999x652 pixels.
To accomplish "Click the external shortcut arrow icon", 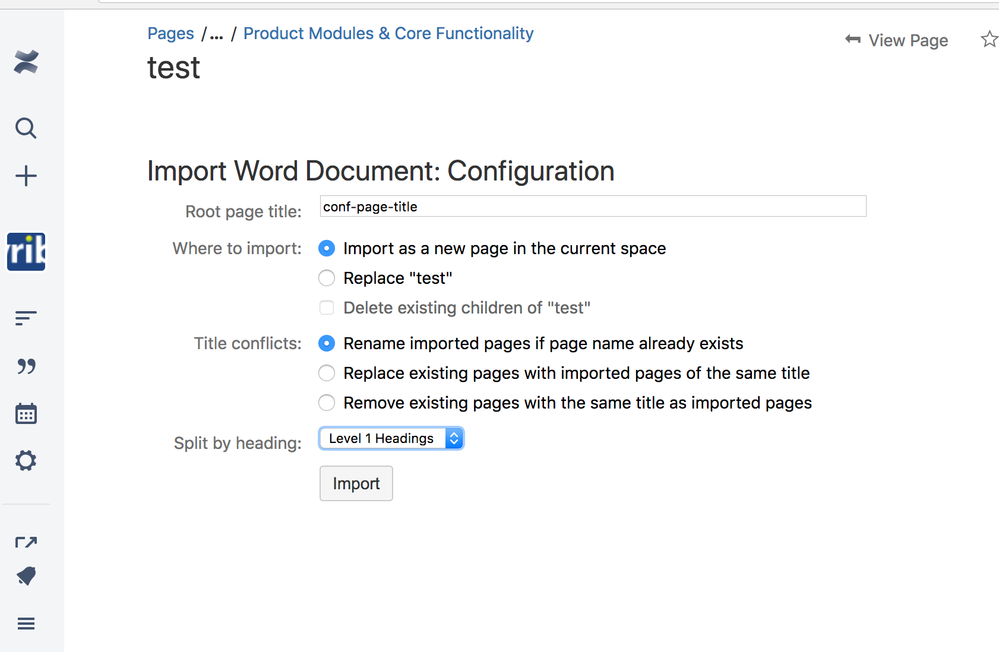I will pyautogui.click(x=26, y=542).
